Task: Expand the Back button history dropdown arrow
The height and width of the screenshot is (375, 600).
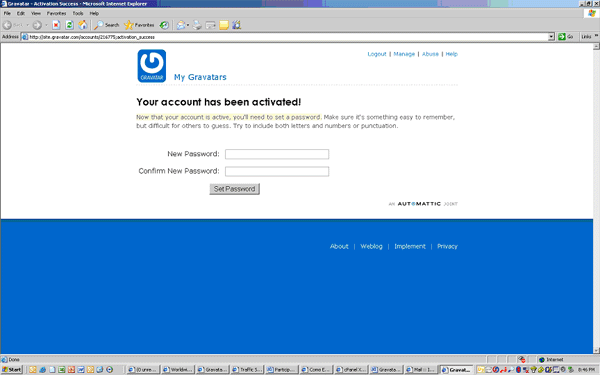Action: pos(28,25)
